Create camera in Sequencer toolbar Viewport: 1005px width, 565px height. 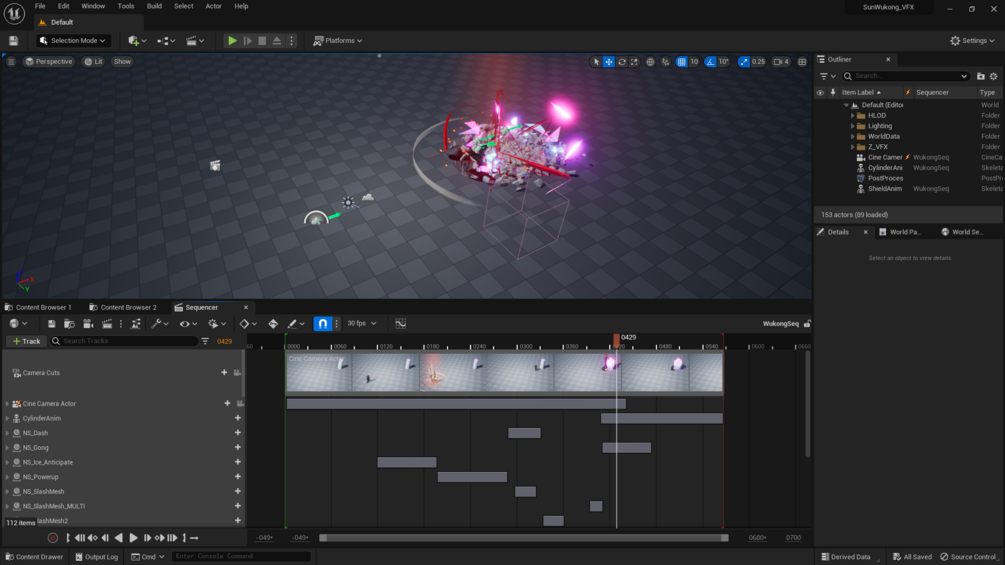point(88,324)
